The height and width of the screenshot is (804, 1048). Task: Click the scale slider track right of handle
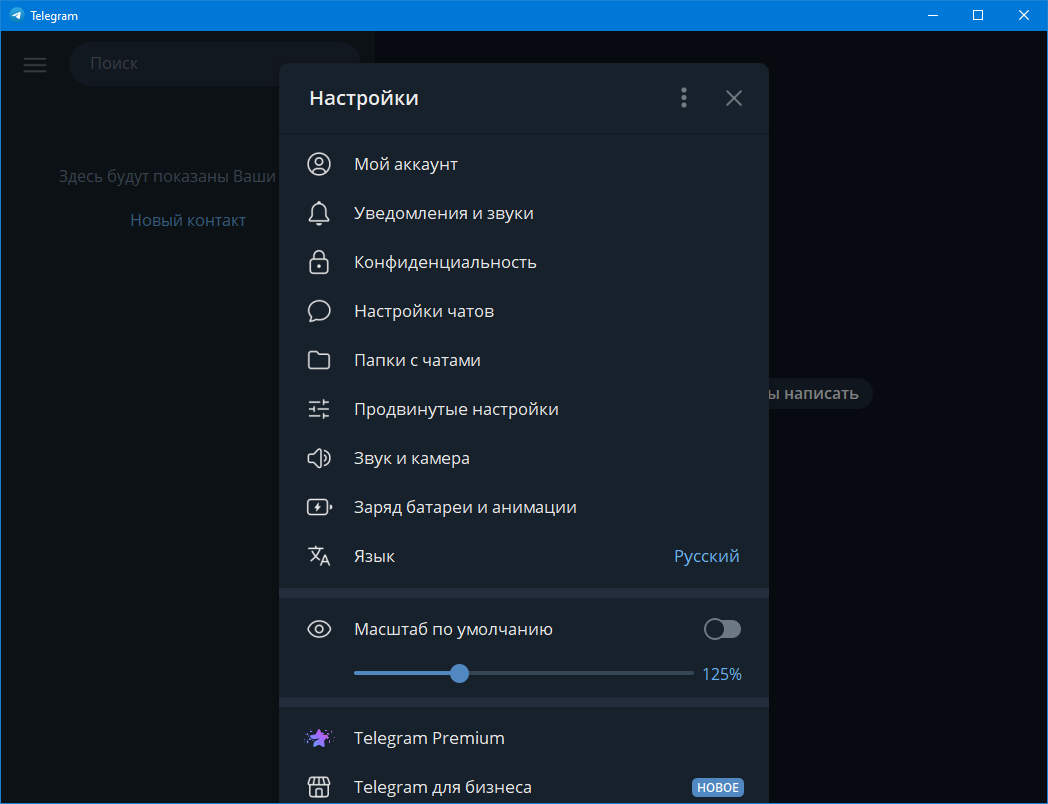click(581, 673)
